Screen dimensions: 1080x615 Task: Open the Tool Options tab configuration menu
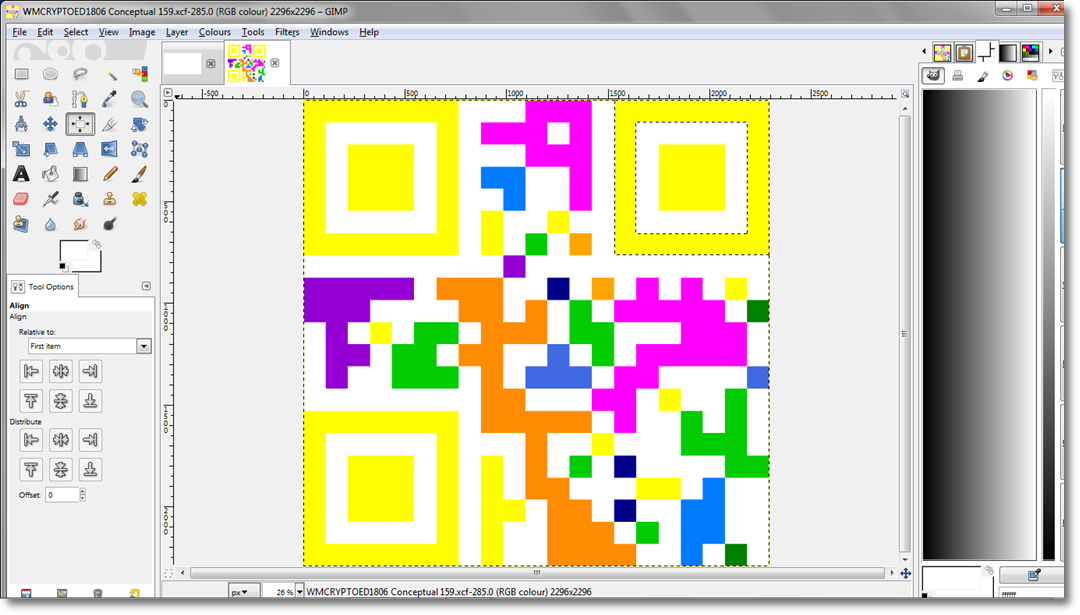click(x=146, y=286)
